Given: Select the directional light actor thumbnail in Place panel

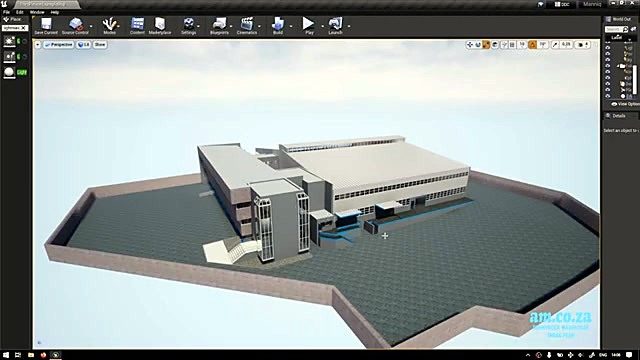Looking at the screenshot, I should point(9,41).
